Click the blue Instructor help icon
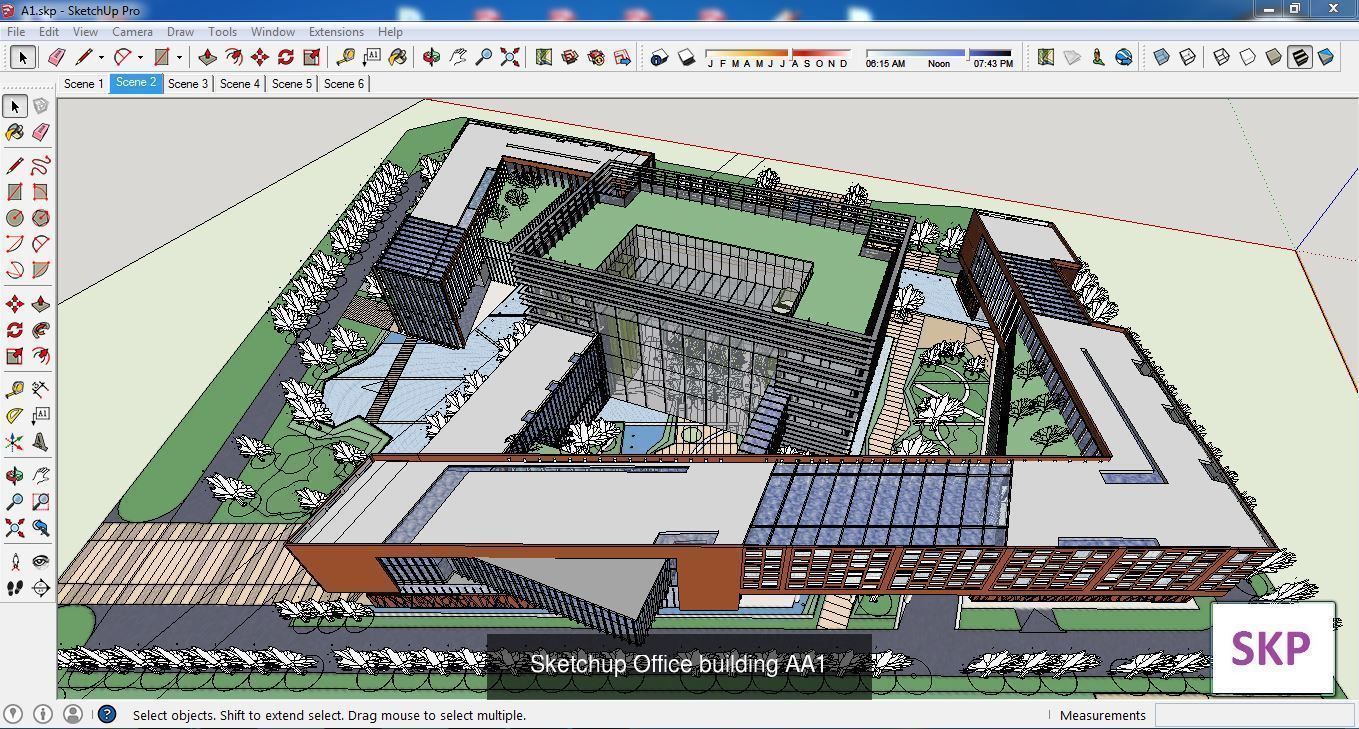 tap(107, 714)
